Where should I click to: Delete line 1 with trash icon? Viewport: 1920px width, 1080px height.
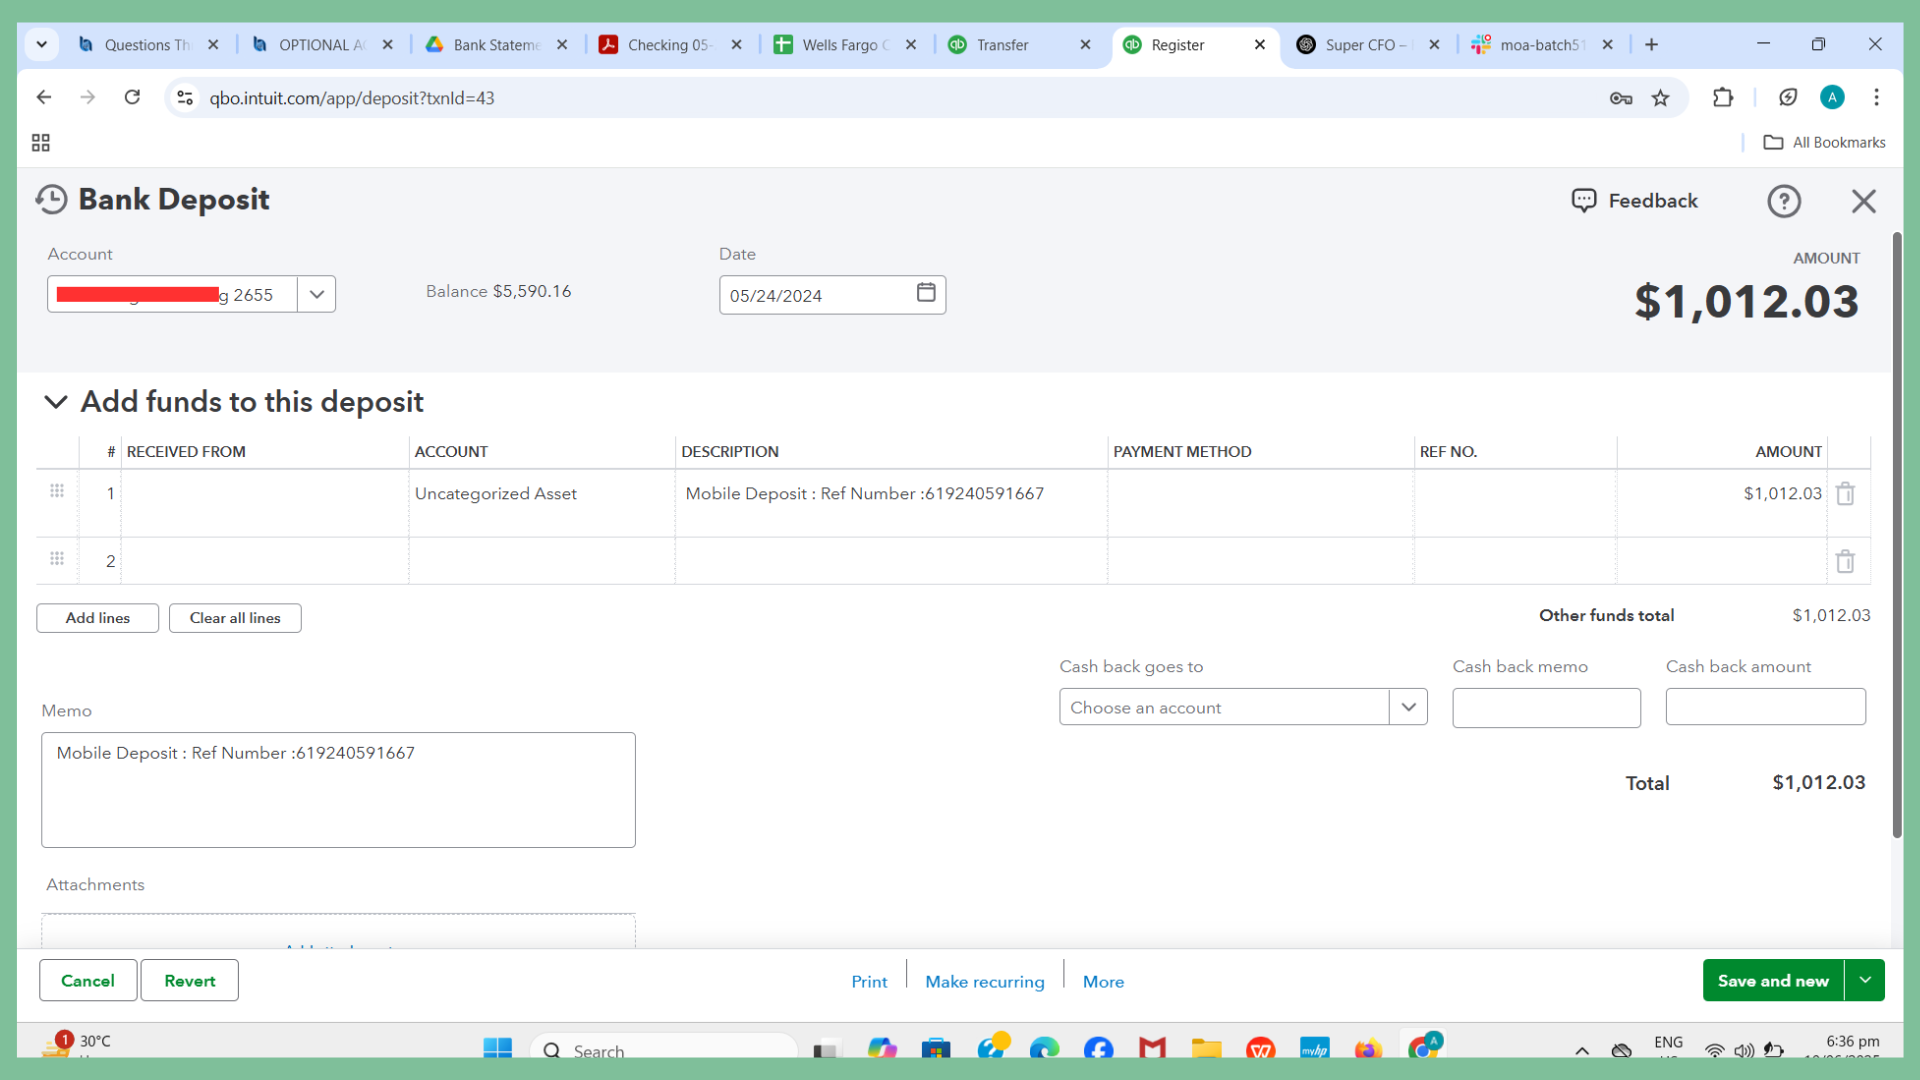(1845, 494)
